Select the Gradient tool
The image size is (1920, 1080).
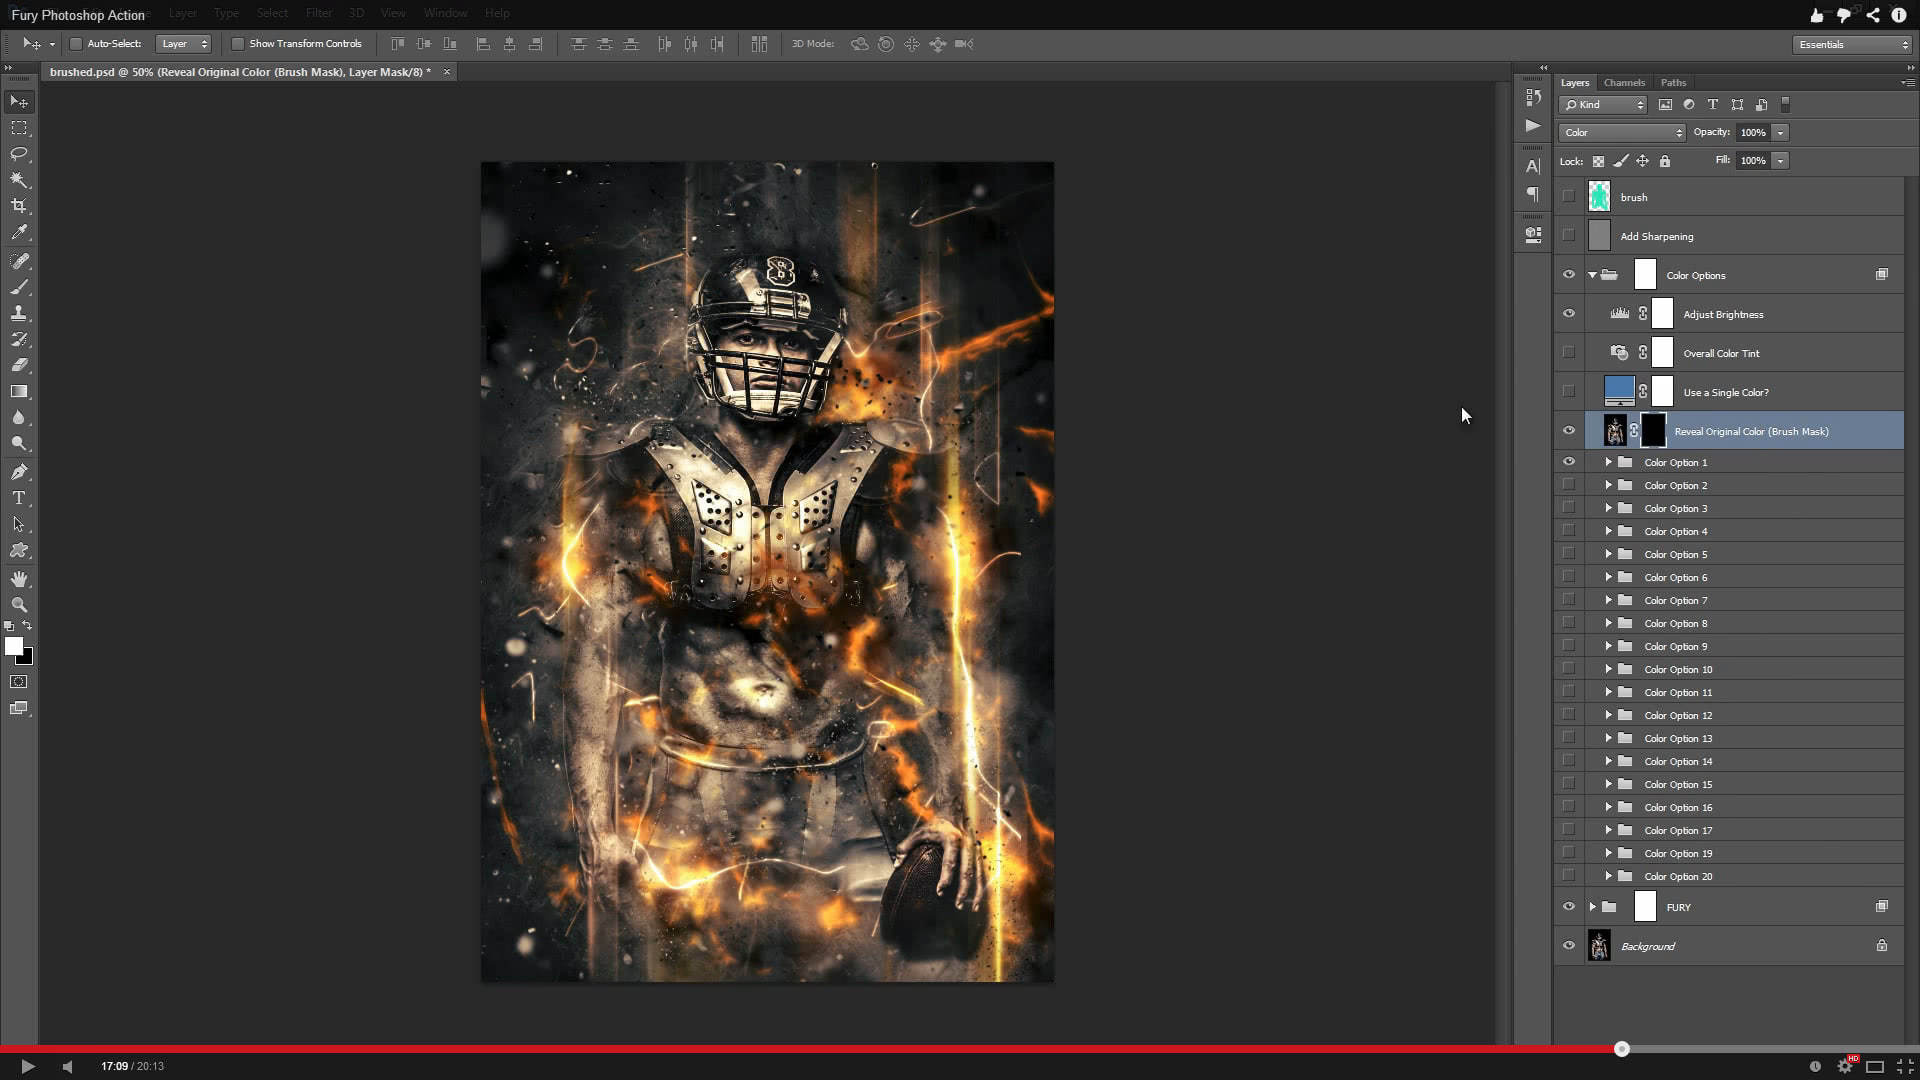click(x=19, y=391)
